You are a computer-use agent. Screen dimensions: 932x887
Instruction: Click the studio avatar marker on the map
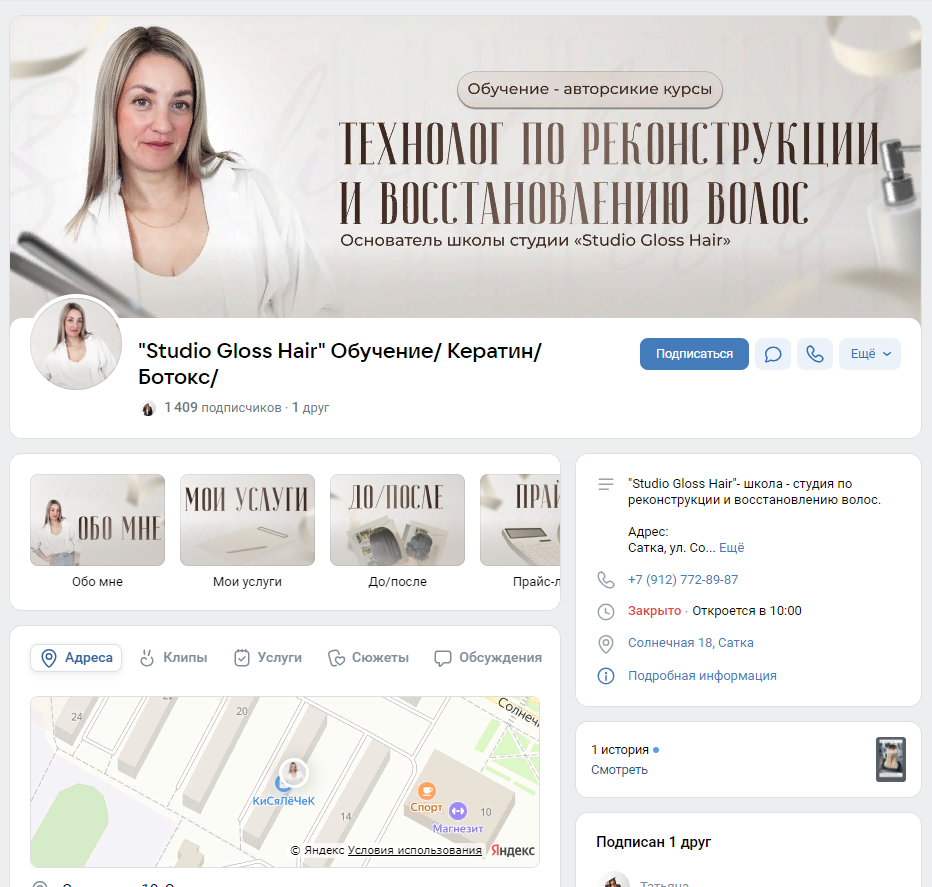coord(294,772)
